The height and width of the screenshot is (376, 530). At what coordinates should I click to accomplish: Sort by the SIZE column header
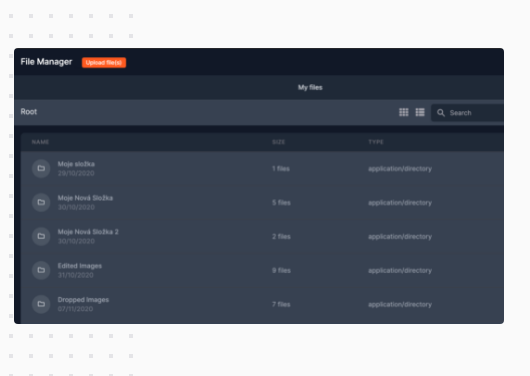(279, 142)
